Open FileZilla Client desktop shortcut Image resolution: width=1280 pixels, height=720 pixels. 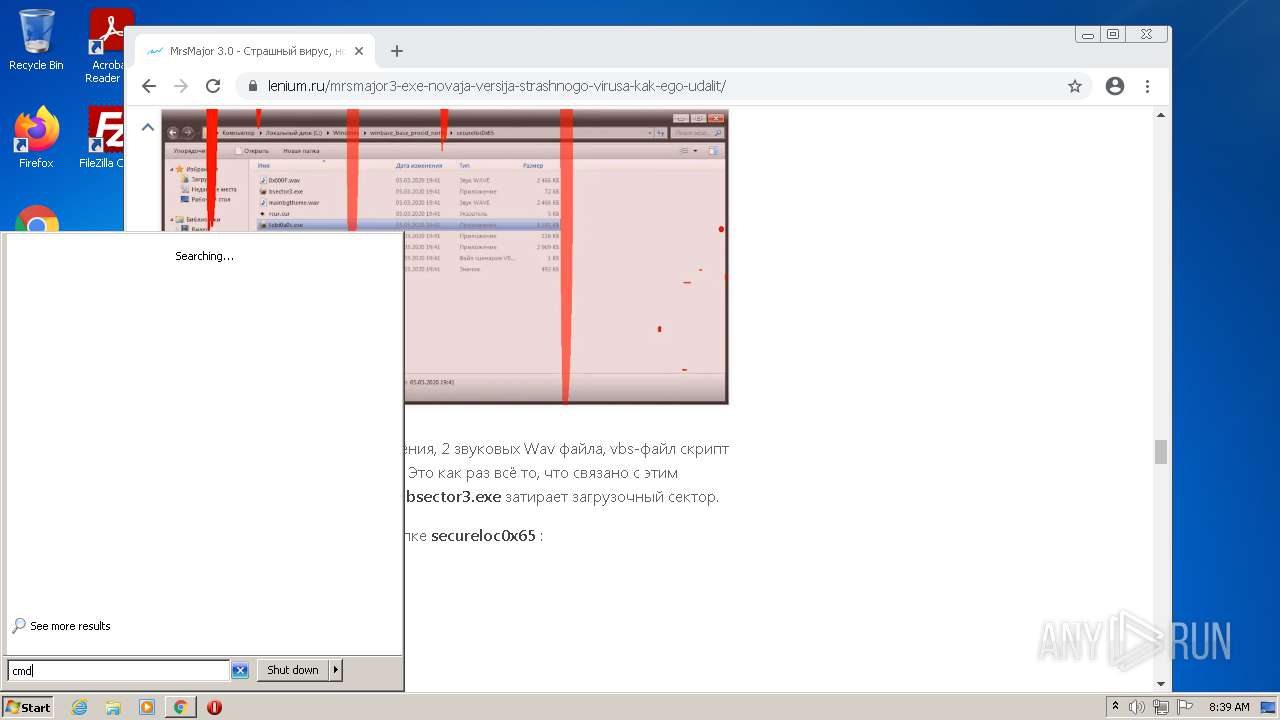click(x=103, y=138)
